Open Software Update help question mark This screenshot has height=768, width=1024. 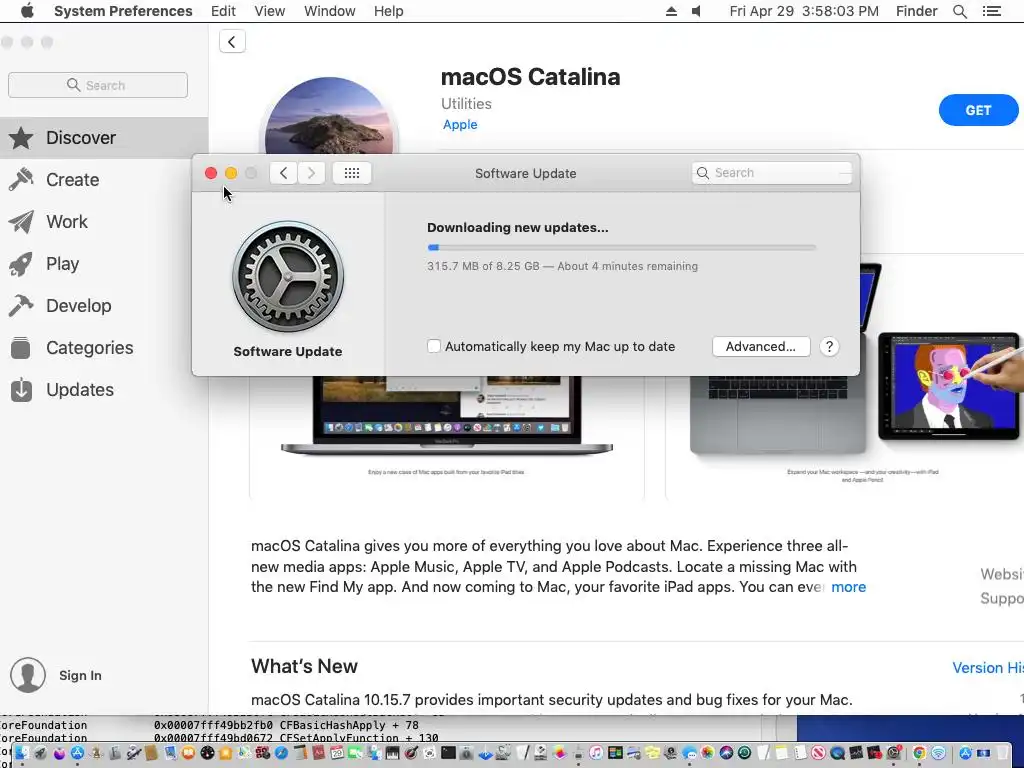[829, 347]
